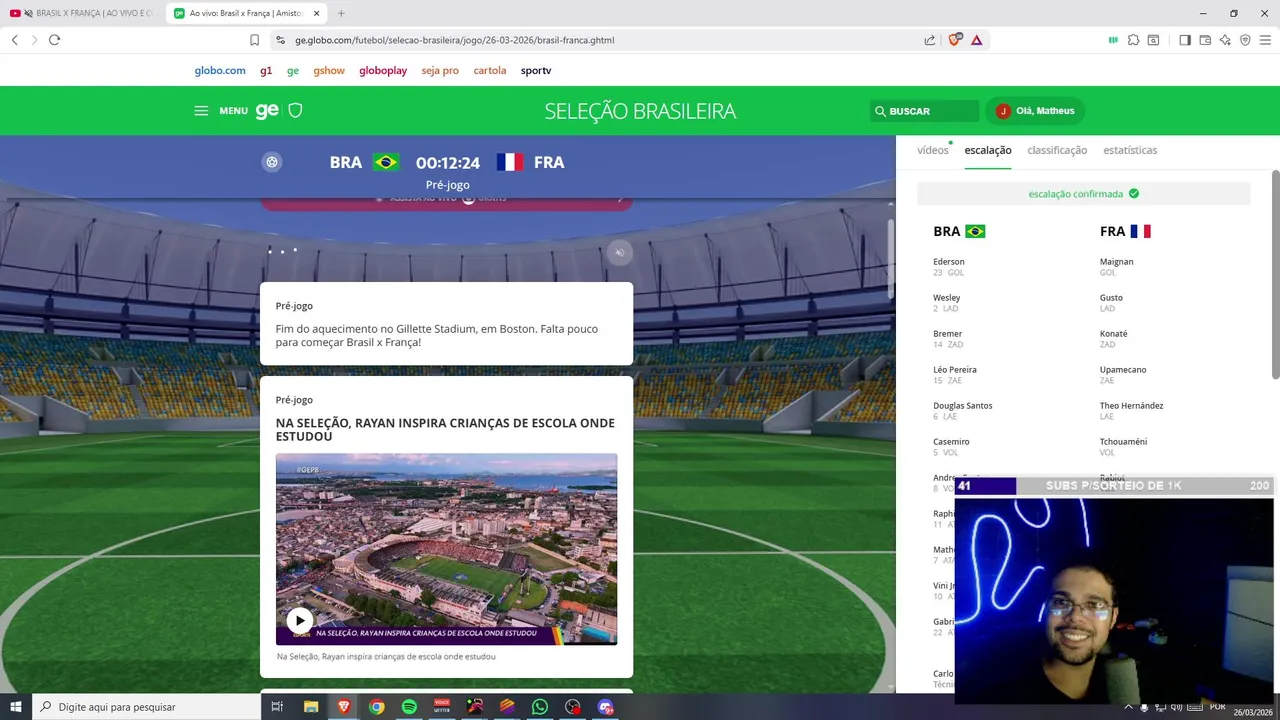Viewport: 1280px width, 720px height.
Task: Open Brave VPN shield icon
Action: [1245, 40]
